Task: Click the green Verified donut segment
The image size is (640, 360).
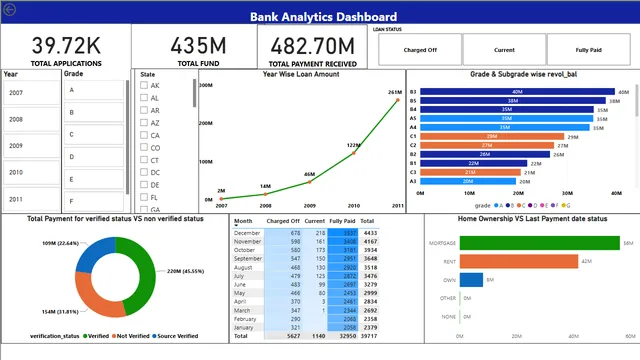Action: [x=146, y=273]
